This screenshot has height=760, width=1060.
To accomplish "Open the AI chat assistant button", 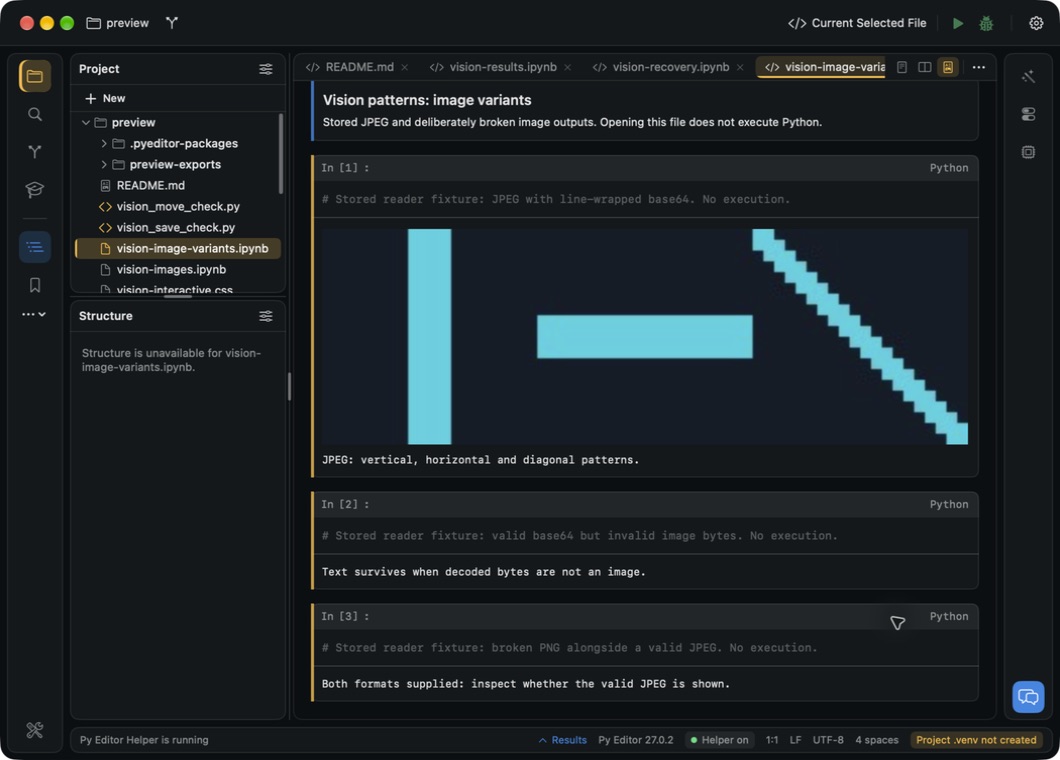I will pos(1028,696).
